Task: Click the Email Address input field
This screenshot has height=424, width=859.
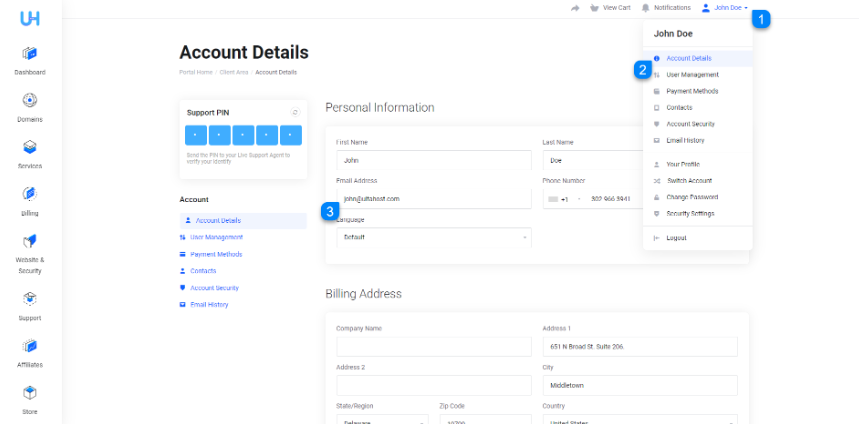Action: point(434,199)
